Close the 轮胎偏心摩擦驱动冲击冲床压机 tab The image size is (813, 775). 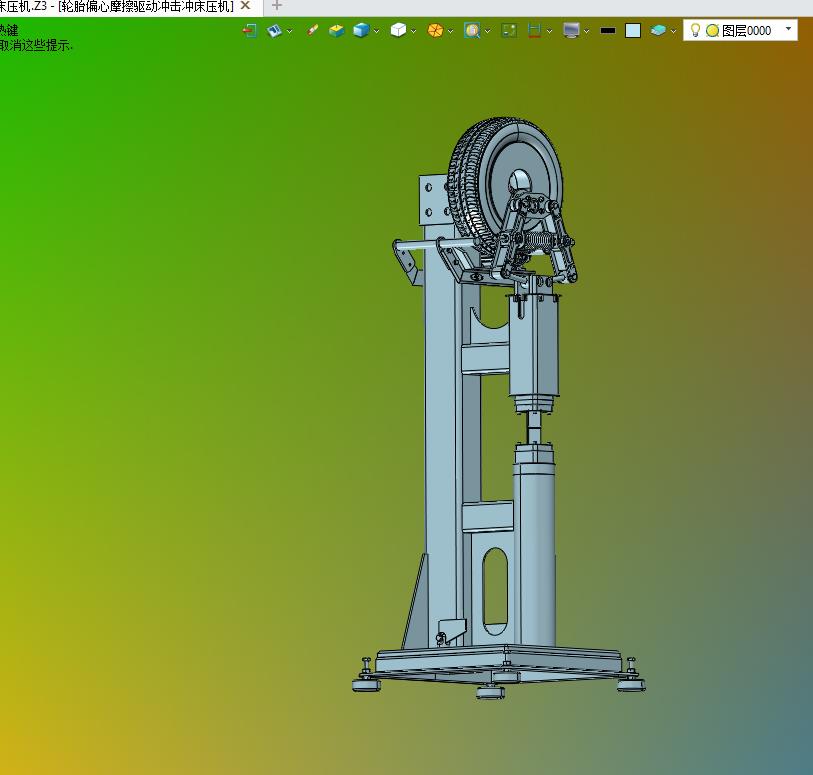tap(246, 6)
